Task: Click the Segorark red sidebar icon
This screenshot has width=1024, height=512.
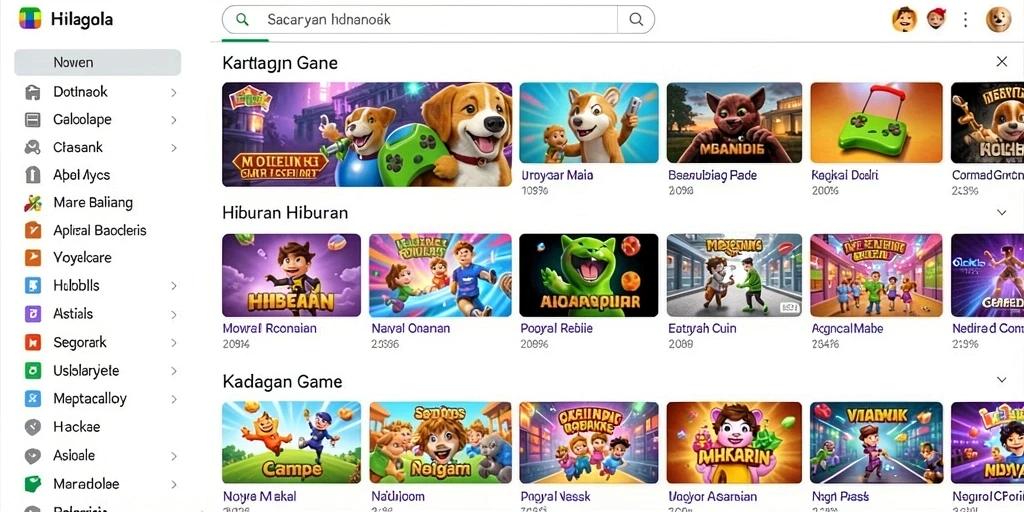Action: 33,342
